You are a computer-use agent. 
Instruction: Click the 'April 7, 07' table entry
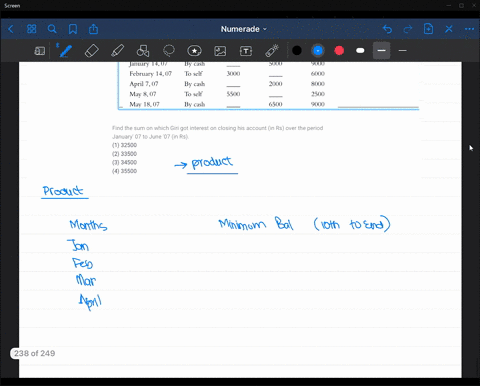point(144,84)
